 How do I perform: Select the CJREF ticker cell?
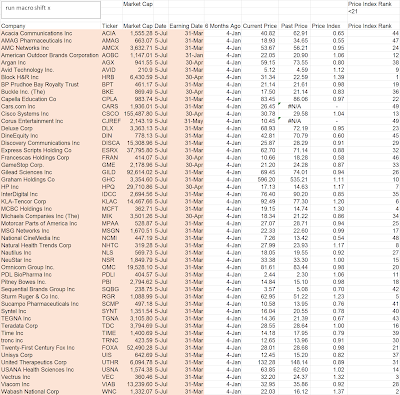click(x=112, y=121)
